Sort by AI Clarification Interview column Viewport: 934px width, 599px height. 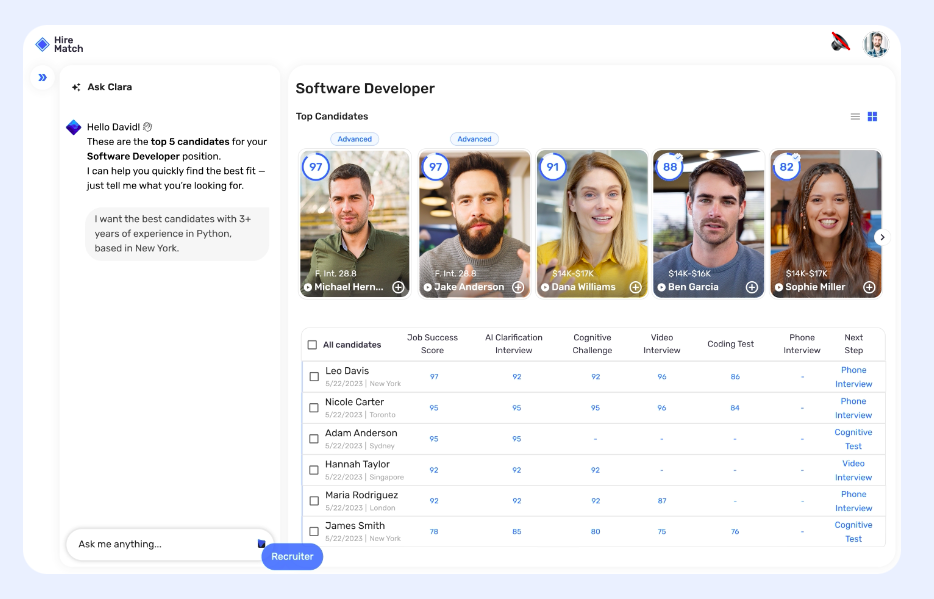point(513,344)
